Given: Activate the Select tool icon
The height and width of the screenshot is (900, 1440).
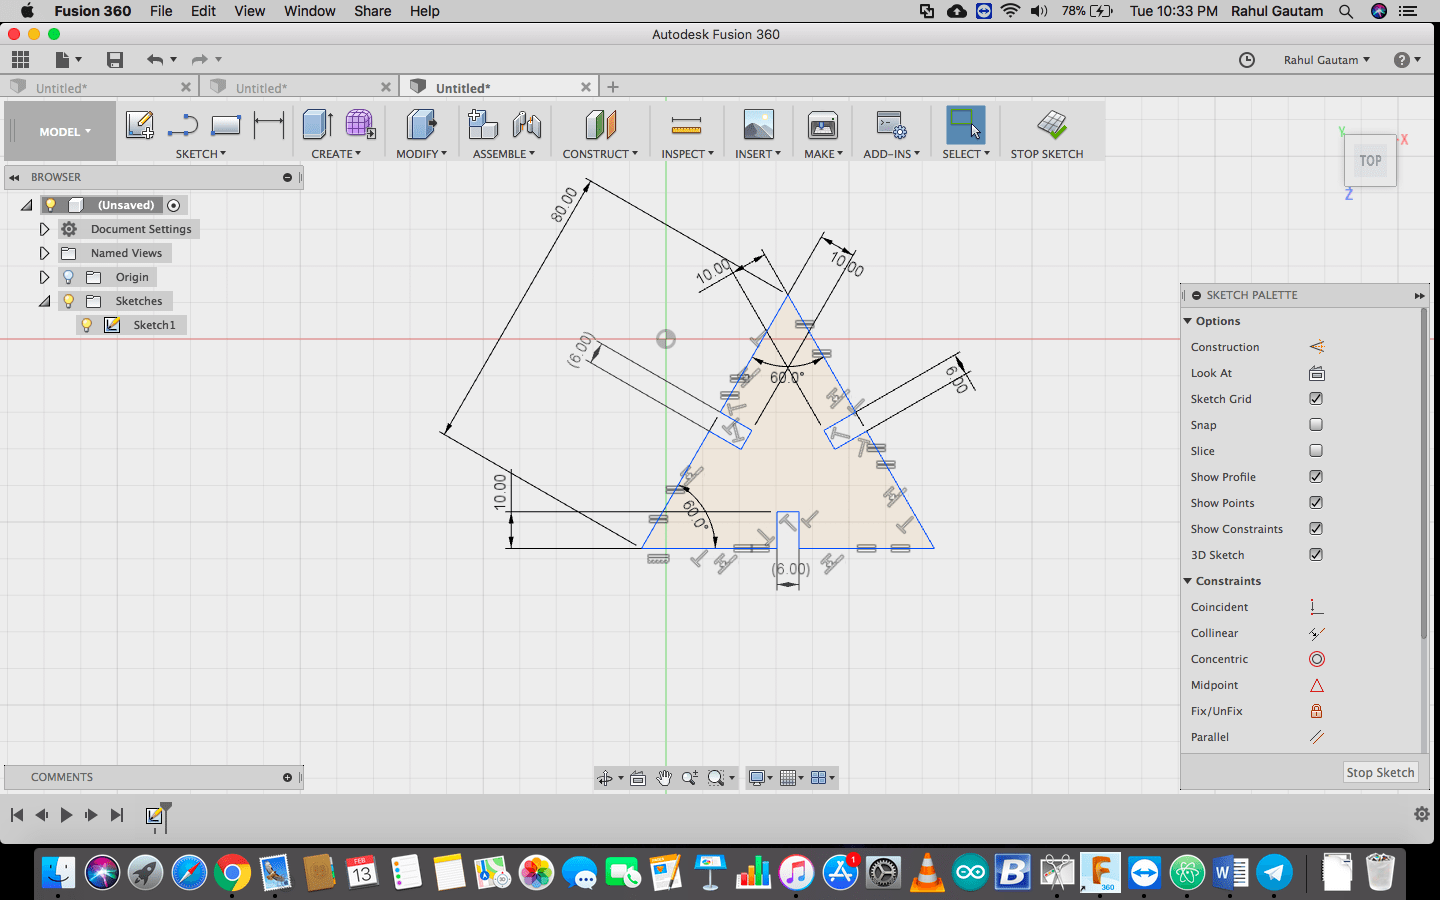Looking at the screenshot, I should point(965,125).
